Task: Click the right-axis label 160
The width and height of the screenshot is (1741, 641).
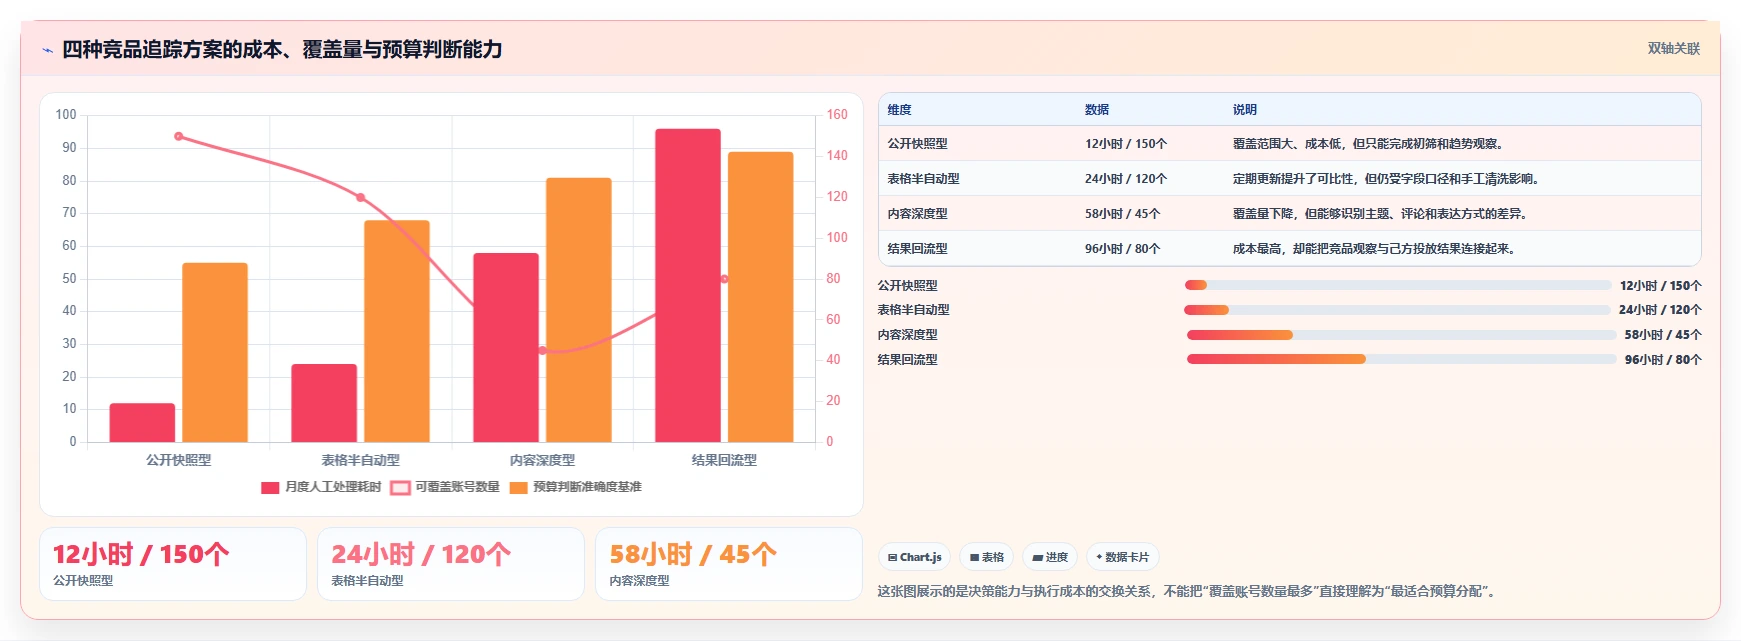Action: [837, 114]
